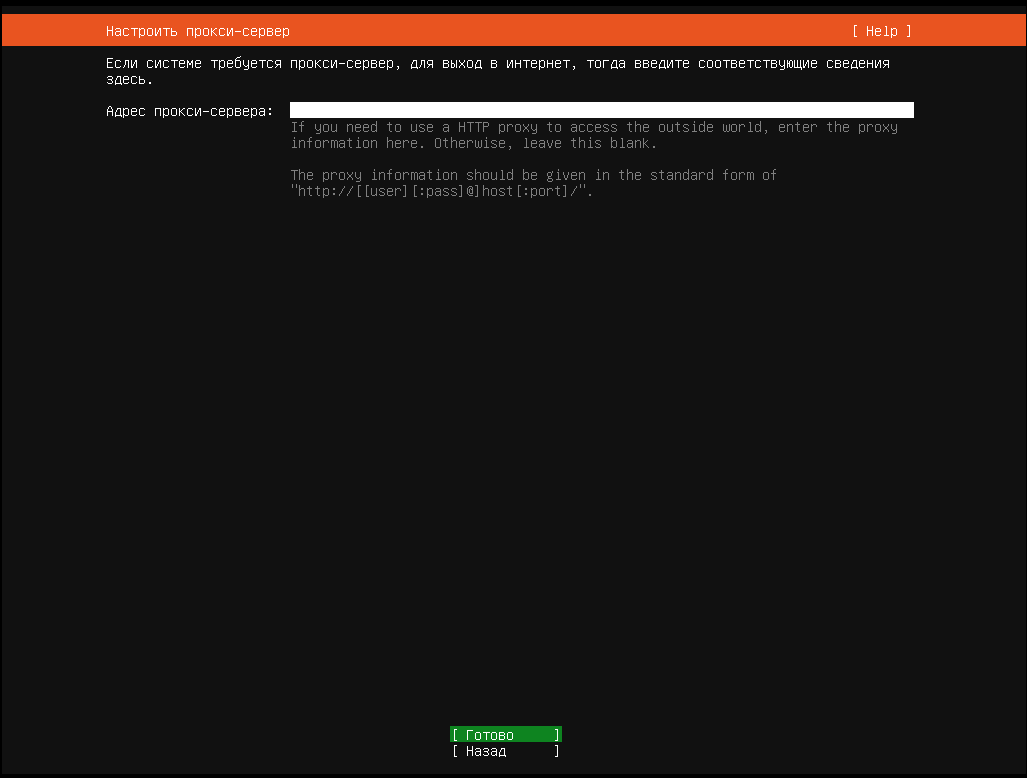The height and width of the screenshot is (778, 1027).
Task: Click 'standard form of' in the hint text
Action: pos(713,175)
